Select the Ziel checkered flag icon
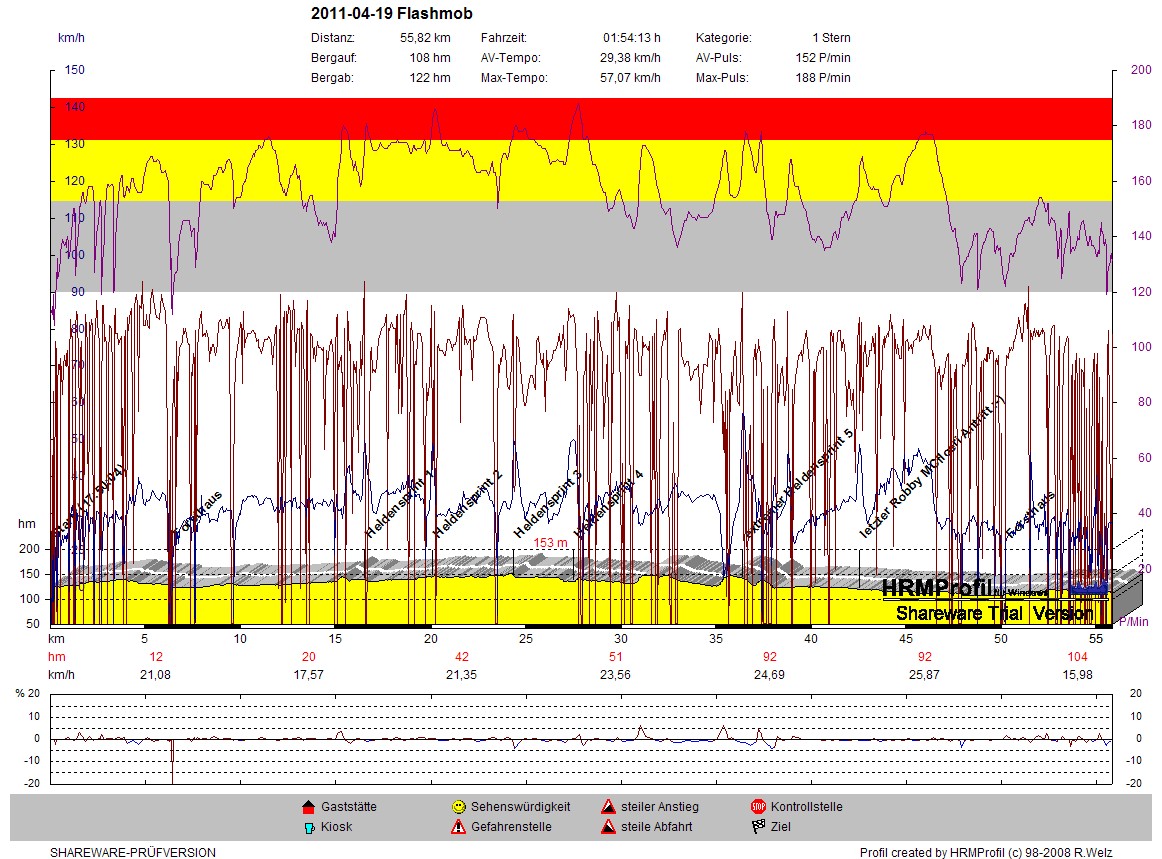1162x859 pixels. (x=757, y=827)
